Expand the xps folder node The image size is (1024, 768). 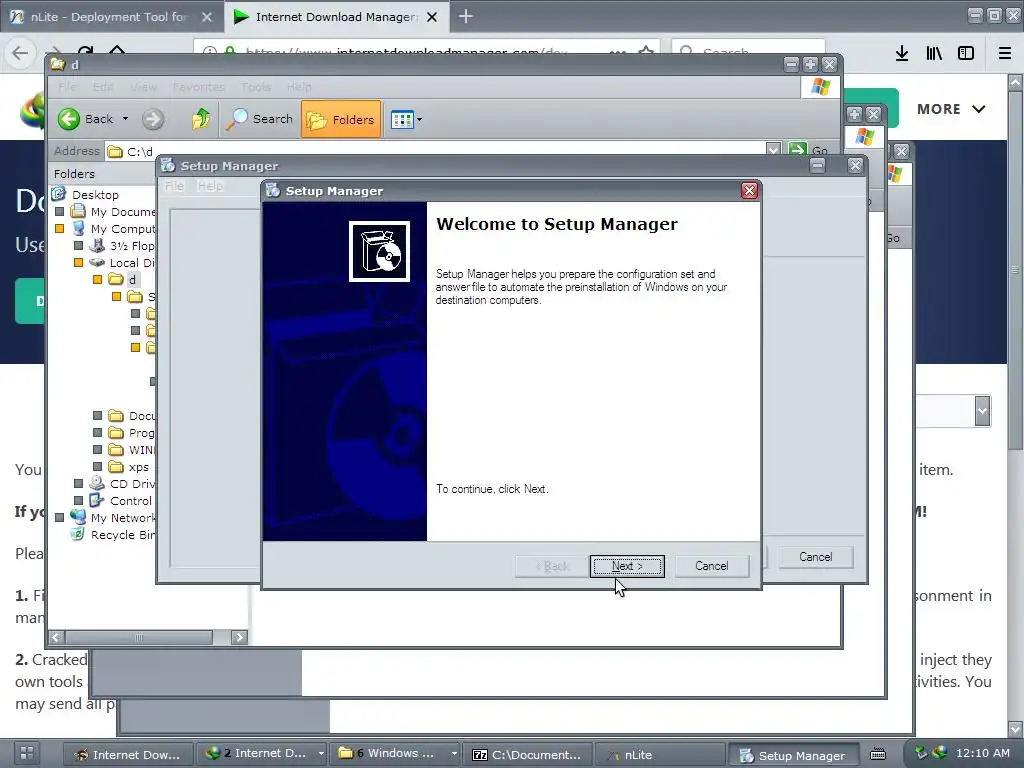point(97,467)
